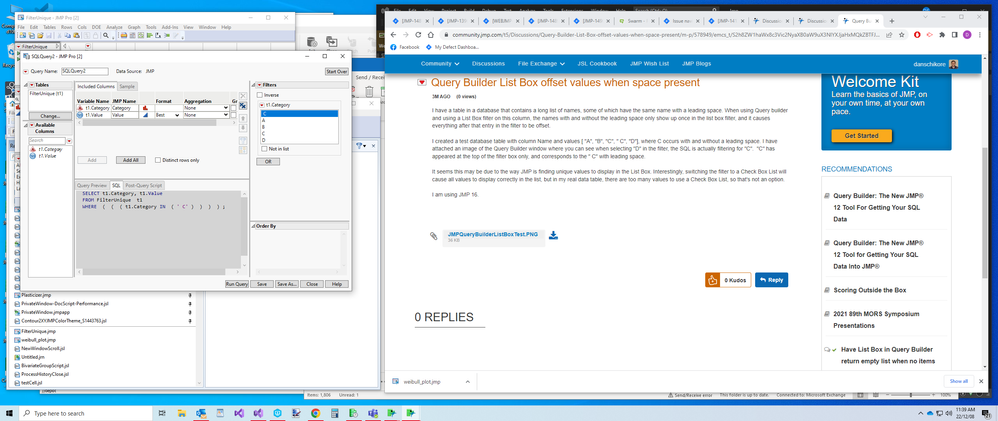Open Microsoft Teams from taskbar
998x421 pixels.
pos(372,413)
